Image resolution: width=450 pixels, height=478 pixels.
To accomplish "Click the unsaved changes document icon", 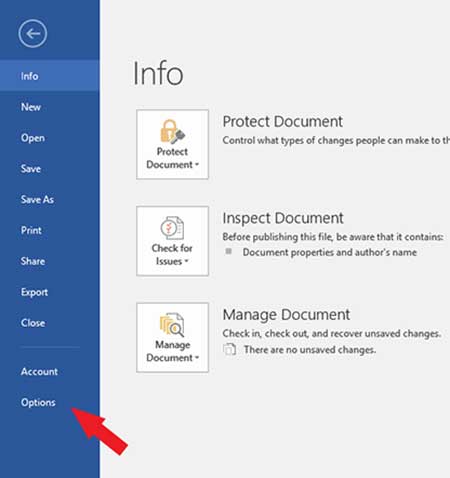I will (x=229, y=349).
